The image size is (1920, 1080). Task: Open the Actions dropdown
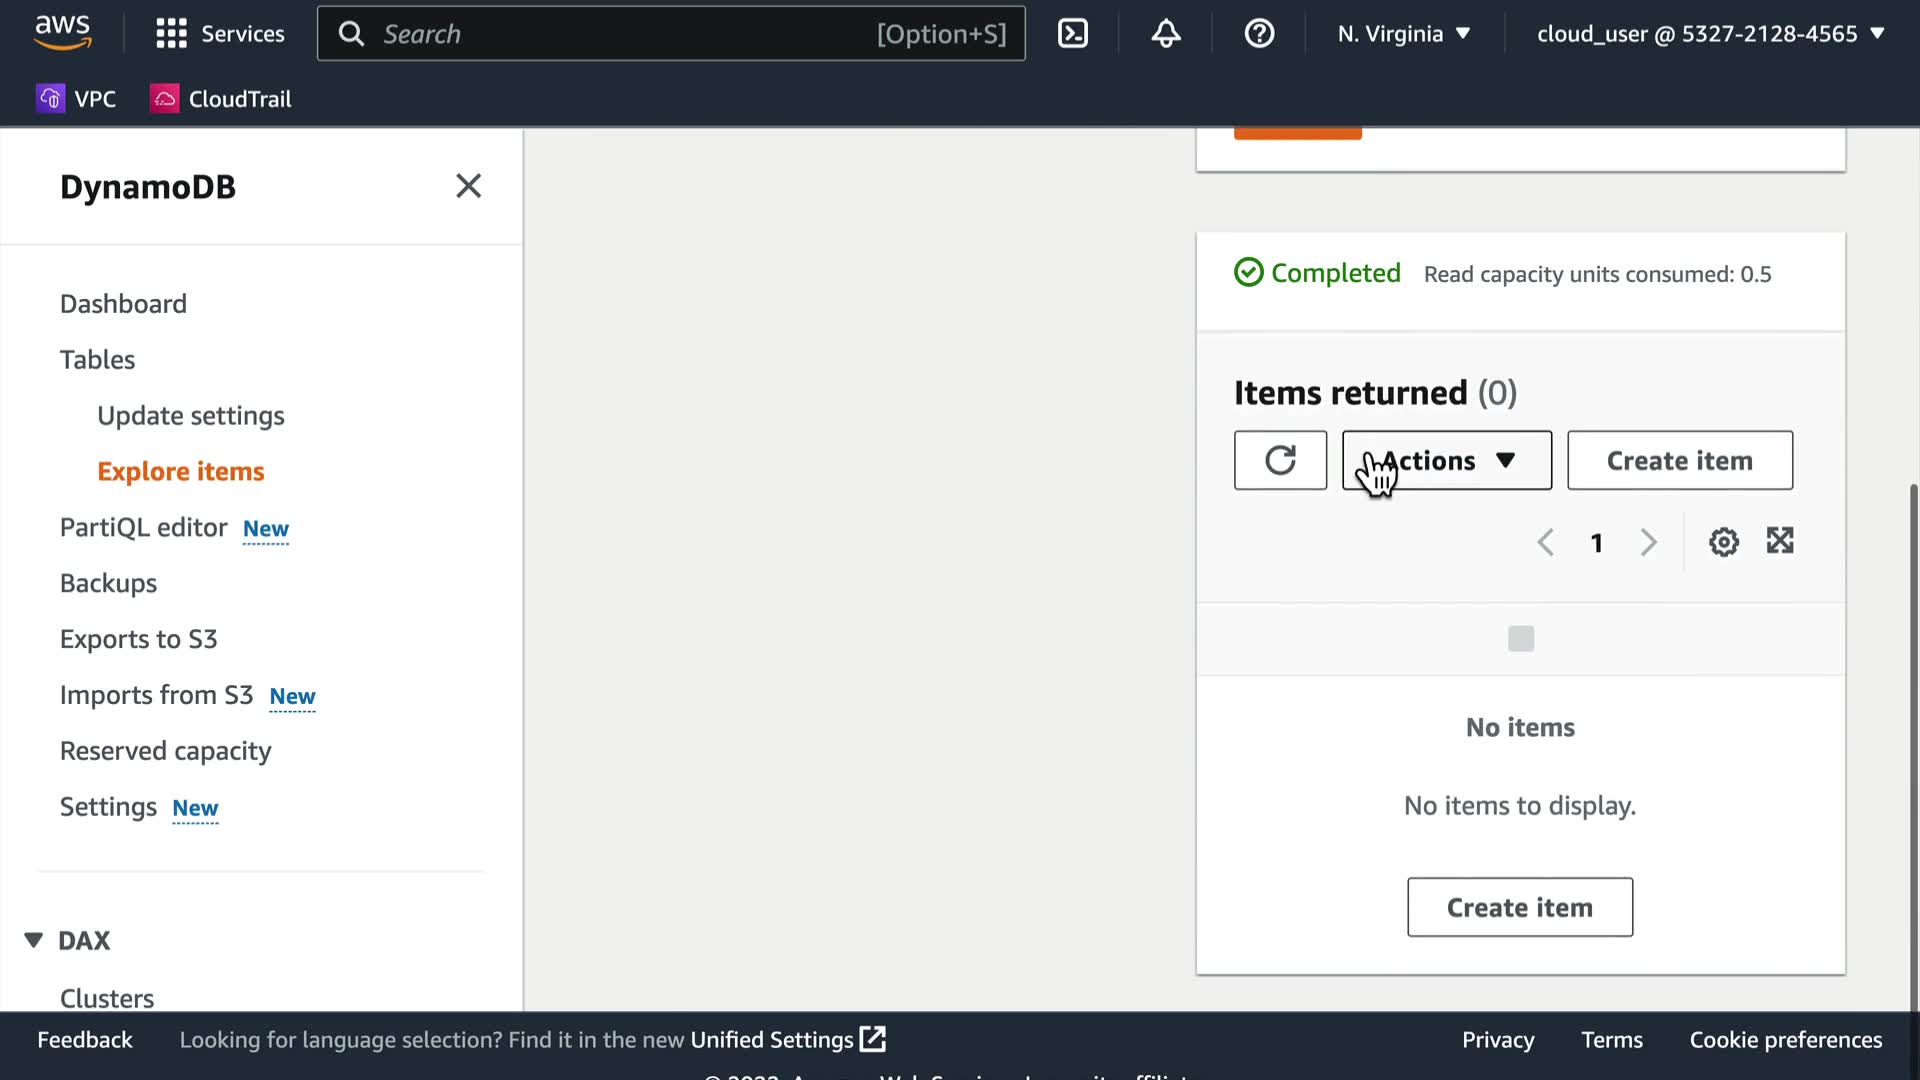(1446, 460)
